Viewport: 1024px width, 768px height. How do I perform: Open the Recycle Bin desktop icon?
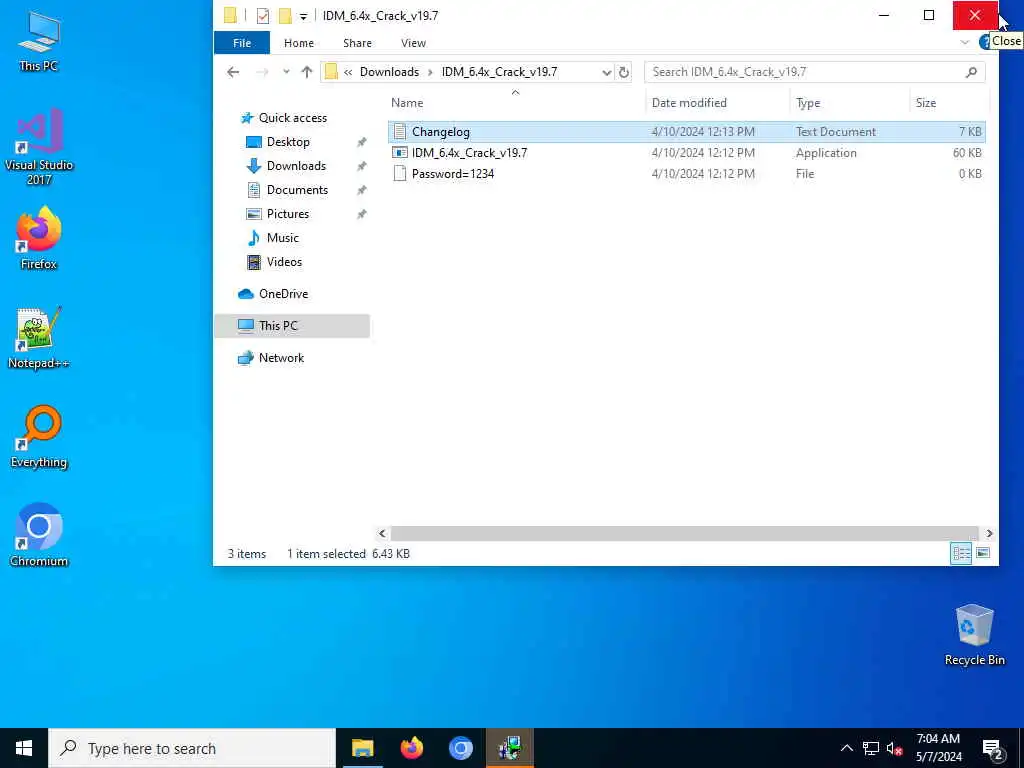(x=974, y=635)
